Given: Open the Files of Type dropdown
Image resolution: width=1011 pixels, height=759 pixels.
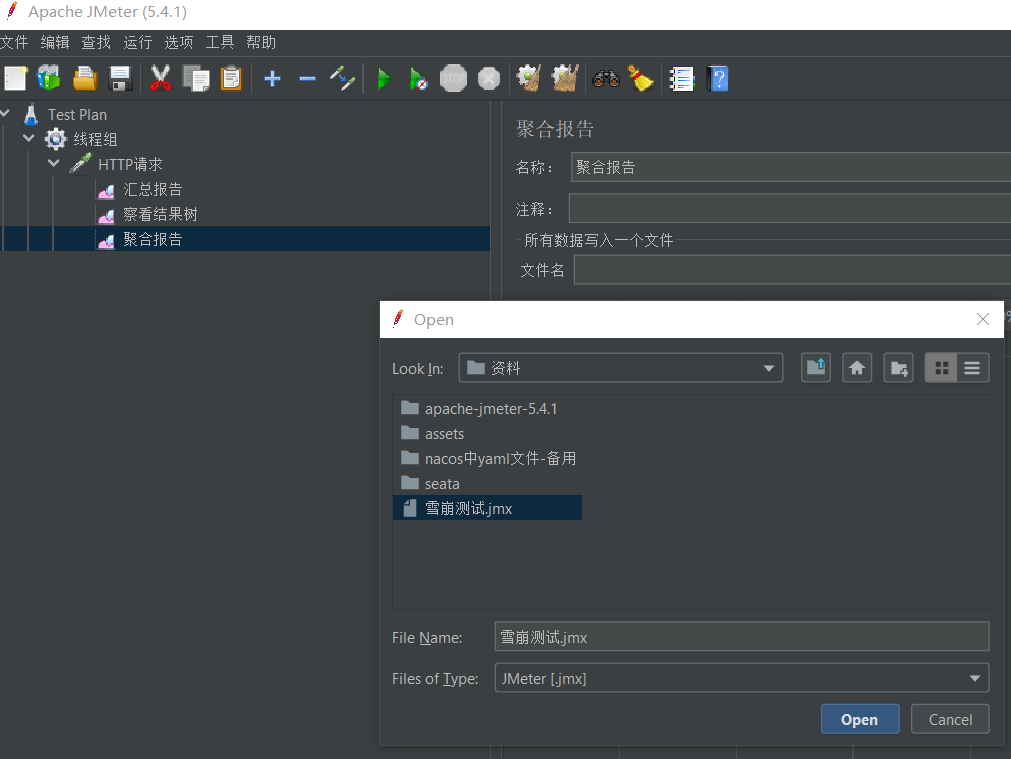Looking at the screenshot, I should (974, 678).
